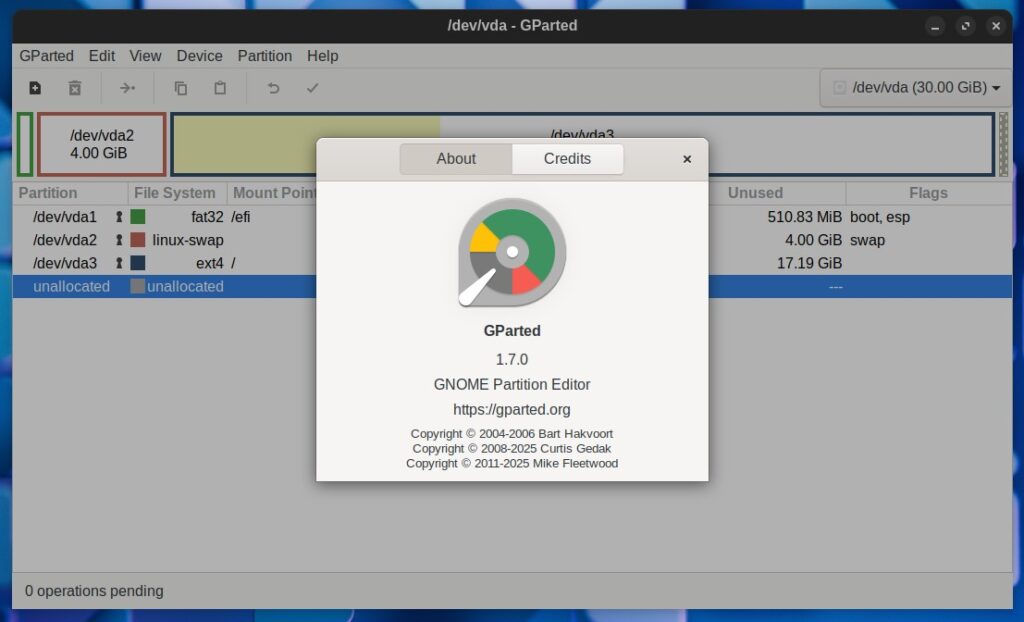
Task: Click the key icon next to /dev/vda3
Action: (x=119, y=263)
